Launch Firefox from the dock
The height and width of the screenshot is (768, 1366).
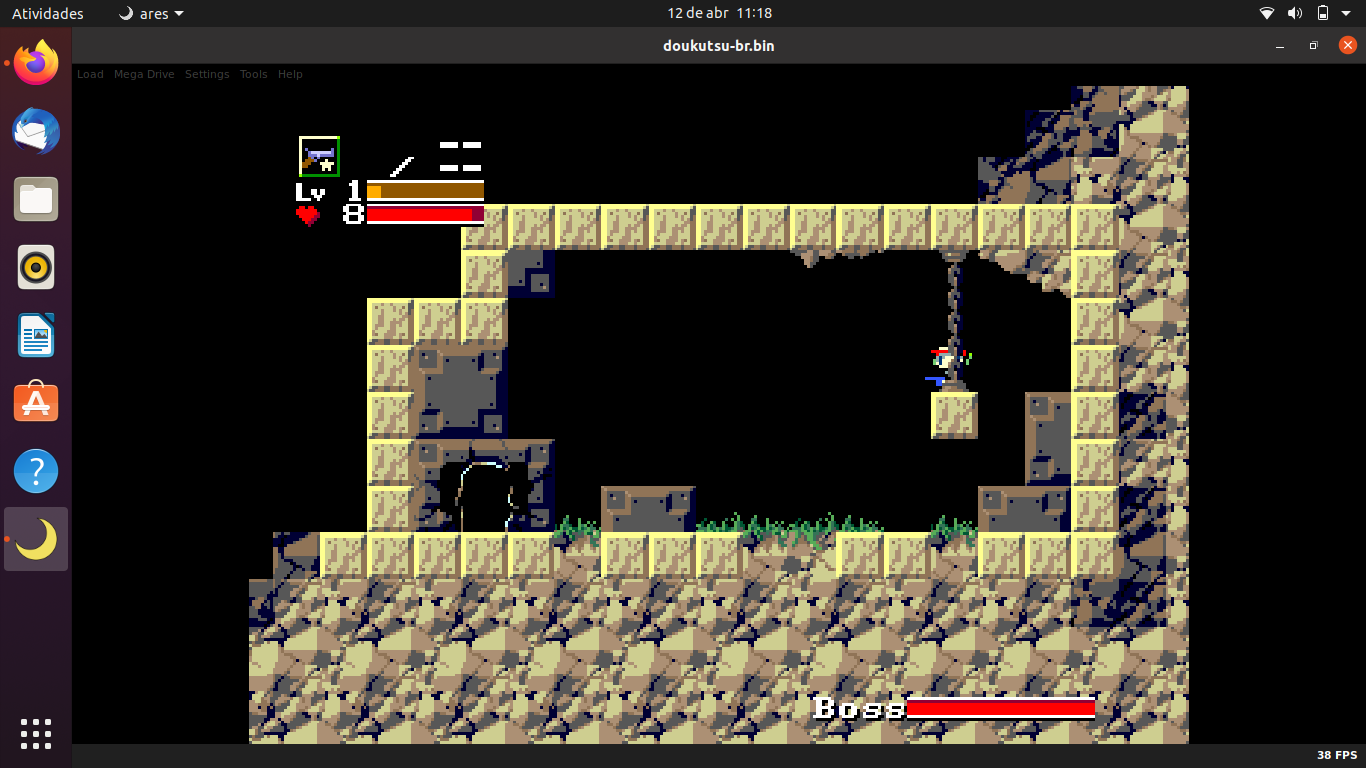pyautogui.click(x=36, y=63)
